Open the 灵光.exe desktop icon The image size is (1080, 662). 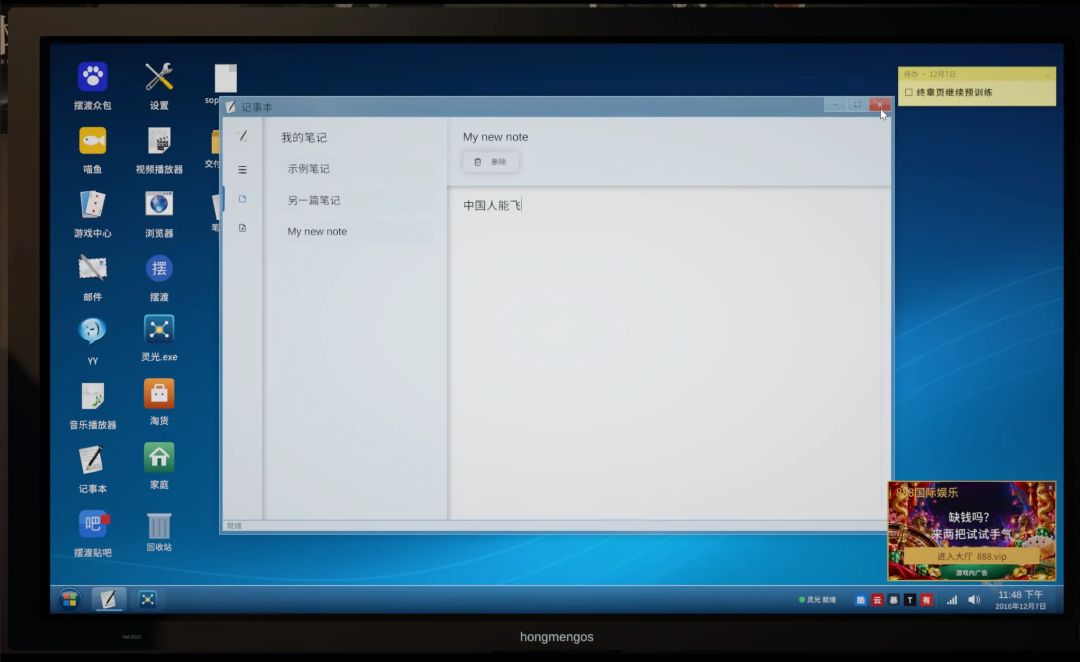coord(159,338)
